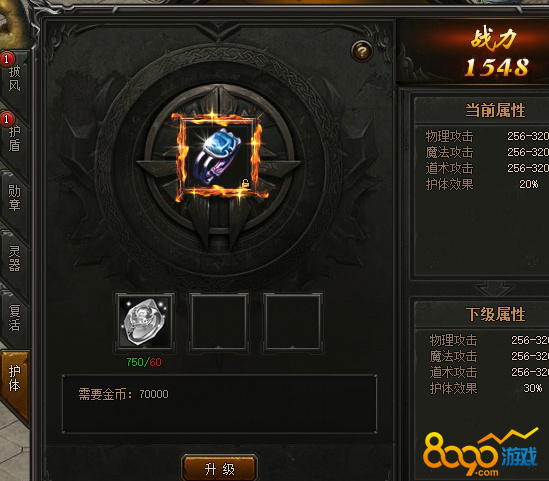
Task: Open the 复活 tab
Action: point(15,319)
